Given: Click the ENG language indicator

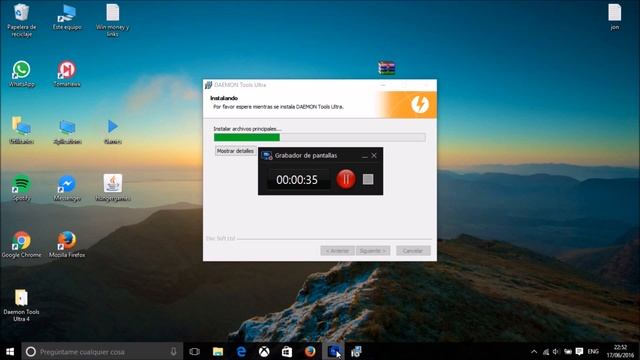Looking at the screenshot, I should click(593, 351).
